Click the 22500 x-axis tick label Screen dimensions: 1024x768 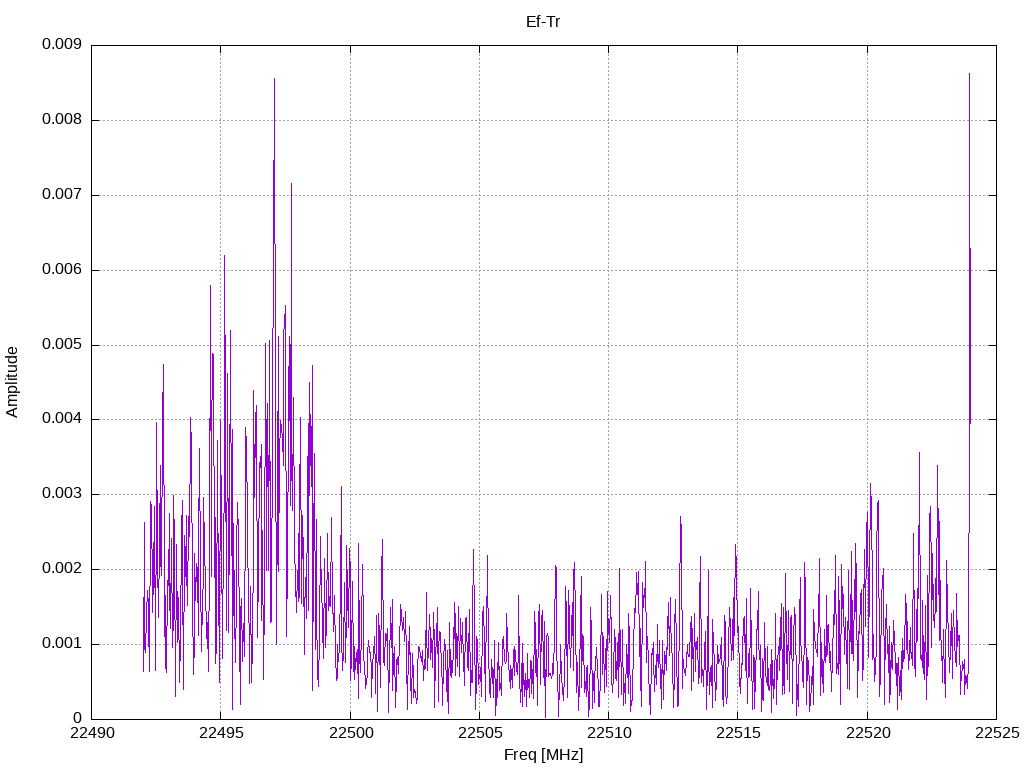(350, 733)
